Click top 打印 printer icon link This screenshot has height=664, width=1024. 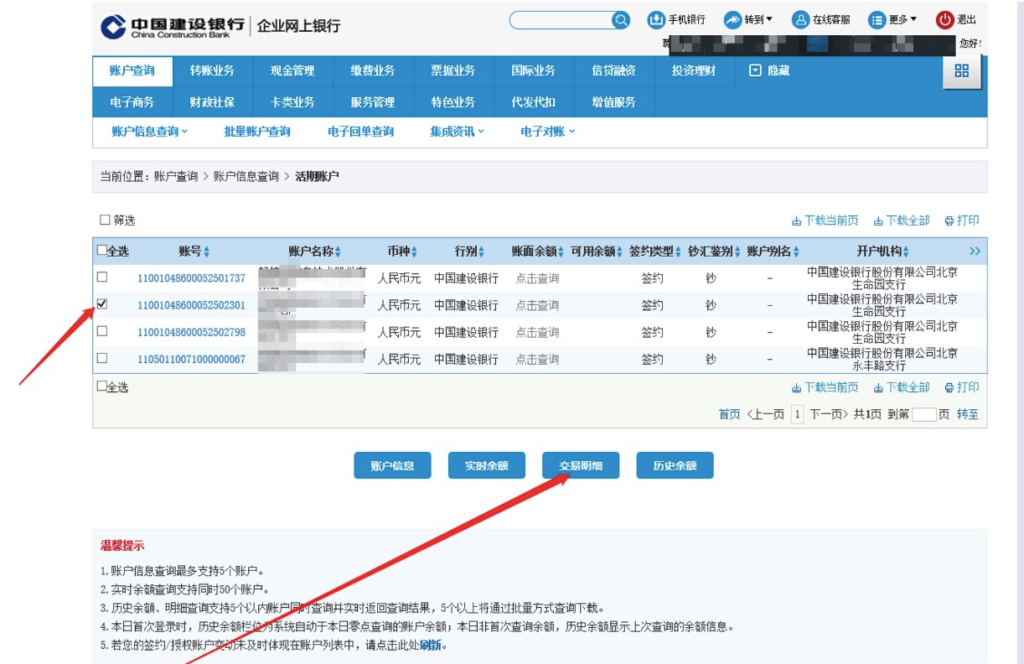pyautogui.click(x=961, y=221)
